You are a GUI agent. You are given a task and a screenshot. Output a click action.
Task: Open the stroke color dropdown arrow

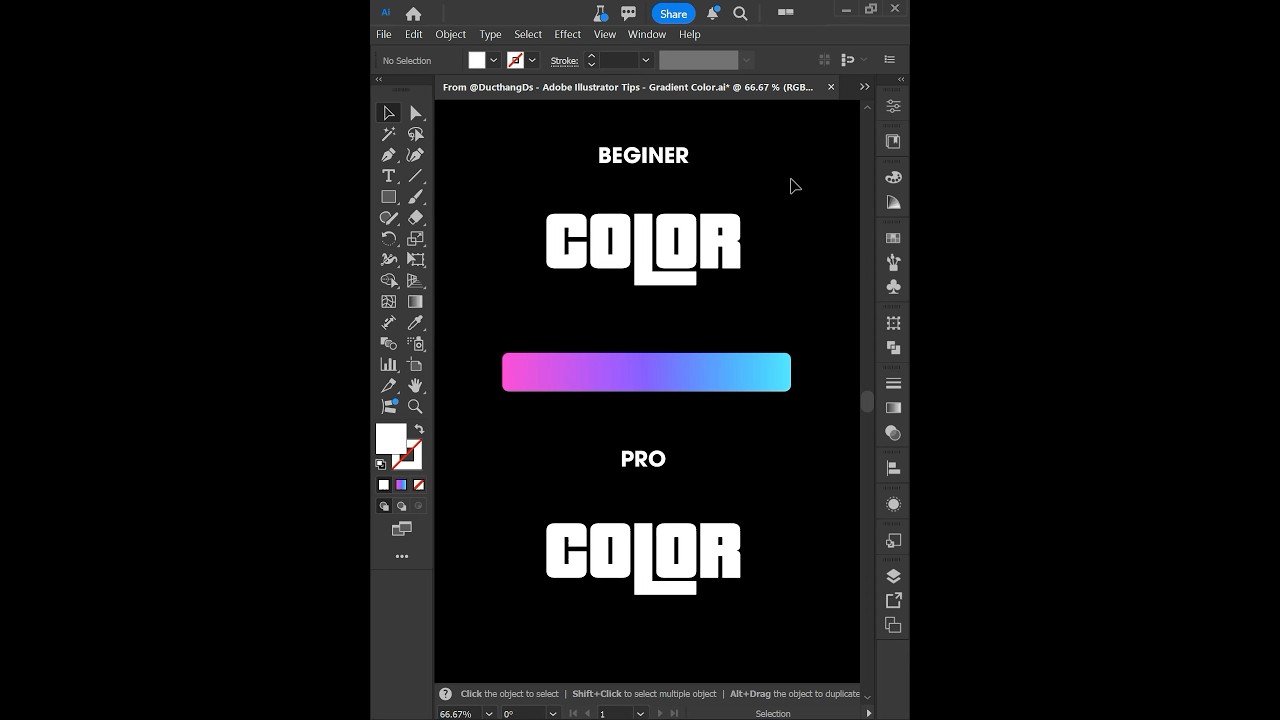point(532,60)
